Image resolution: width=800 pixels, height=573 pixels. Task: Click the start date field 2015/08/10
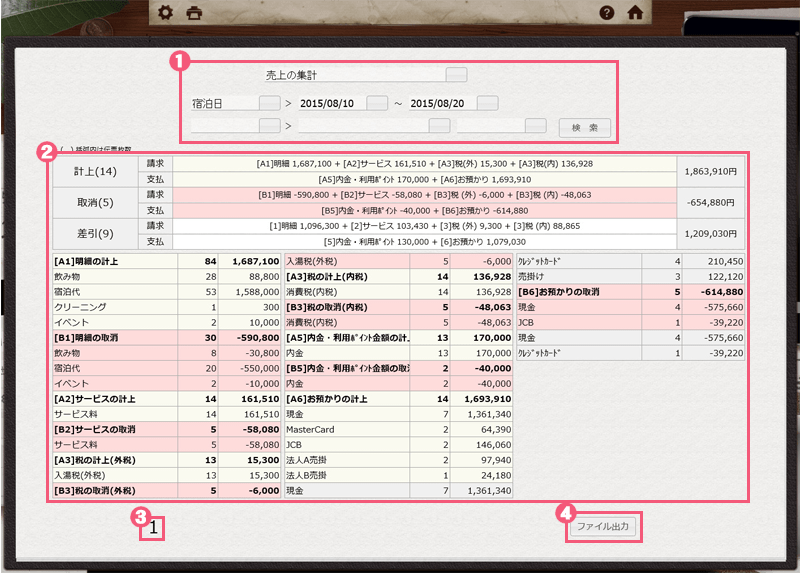point(332,103)
